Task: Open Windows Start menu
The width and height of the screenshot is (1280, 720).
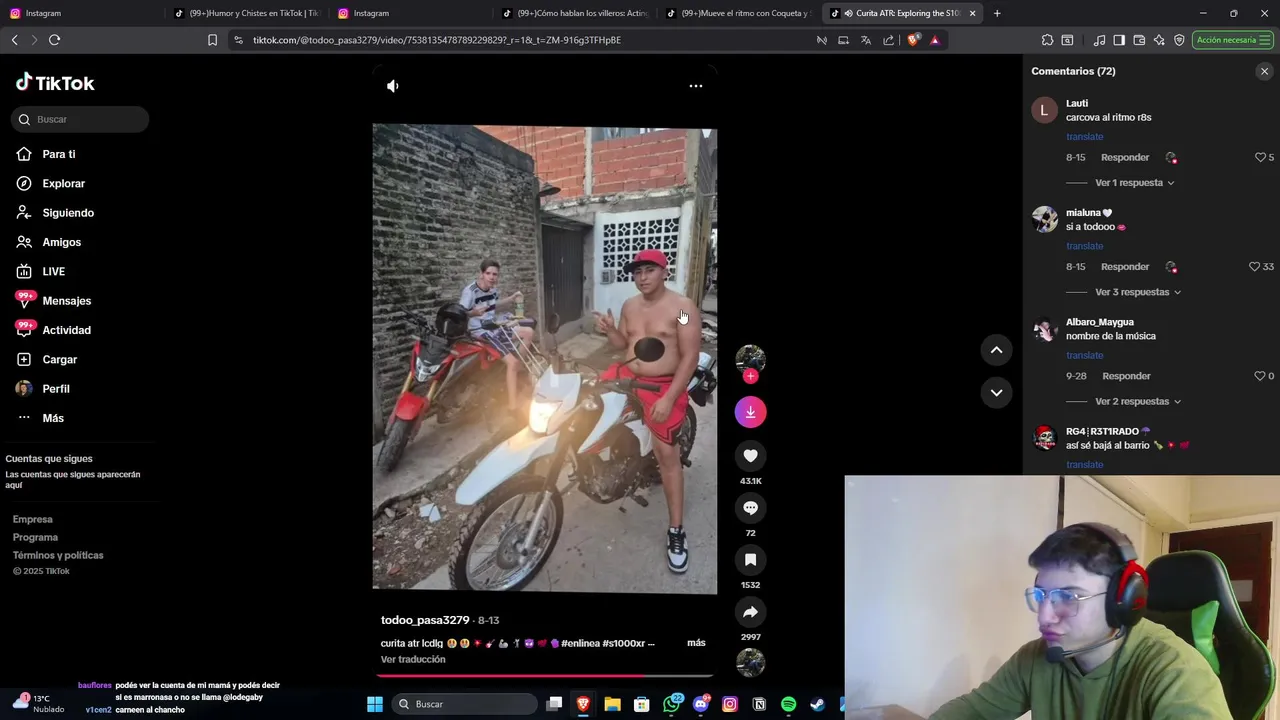Action: click(x=375, y=704)
